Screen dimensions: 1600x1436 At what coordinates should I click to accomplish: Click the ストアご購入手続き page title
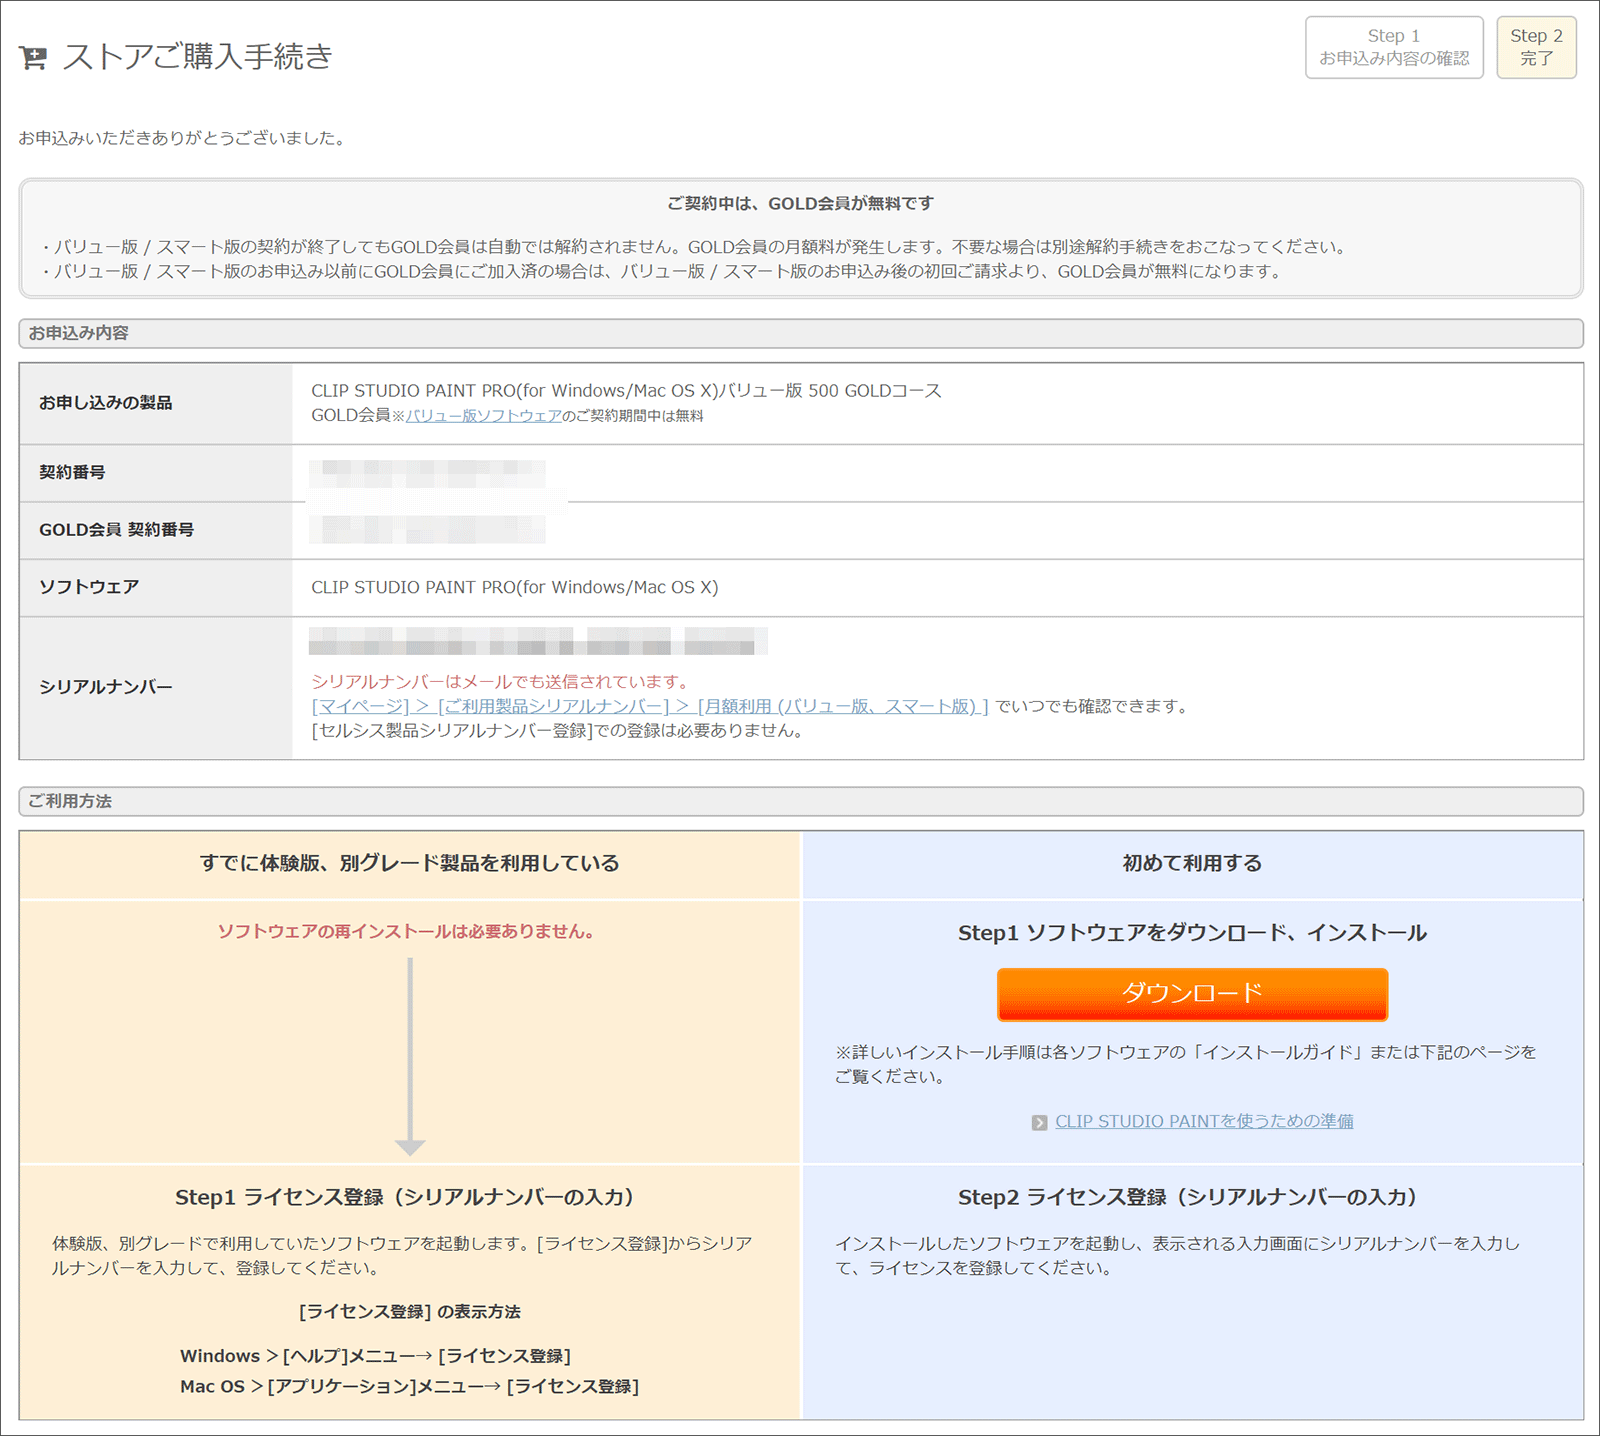[x=198, y=57]
